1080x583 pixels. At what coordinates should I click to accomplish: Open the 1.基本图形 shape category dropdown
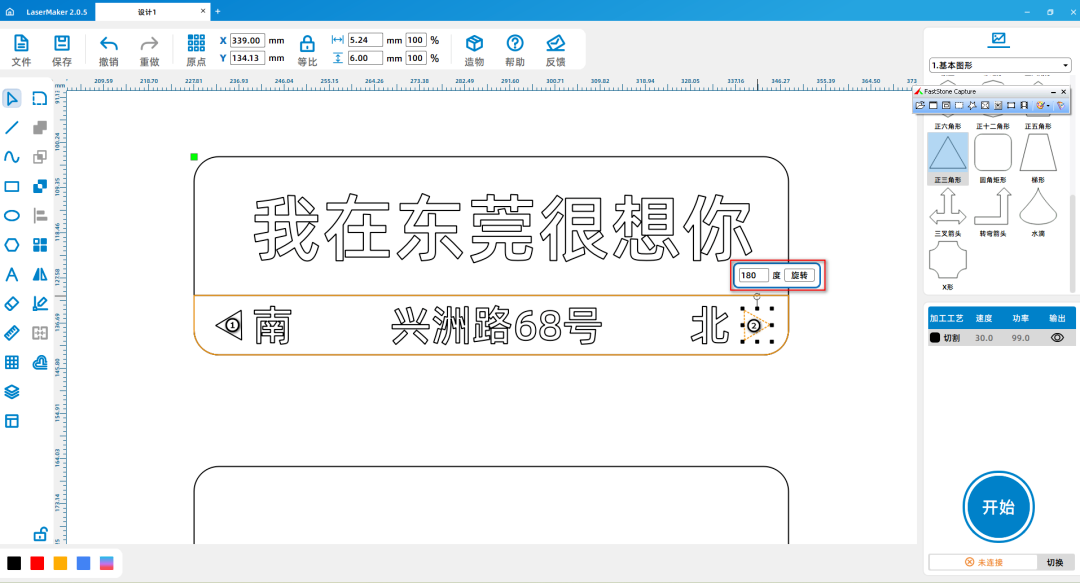click(x=1066, y=63)
